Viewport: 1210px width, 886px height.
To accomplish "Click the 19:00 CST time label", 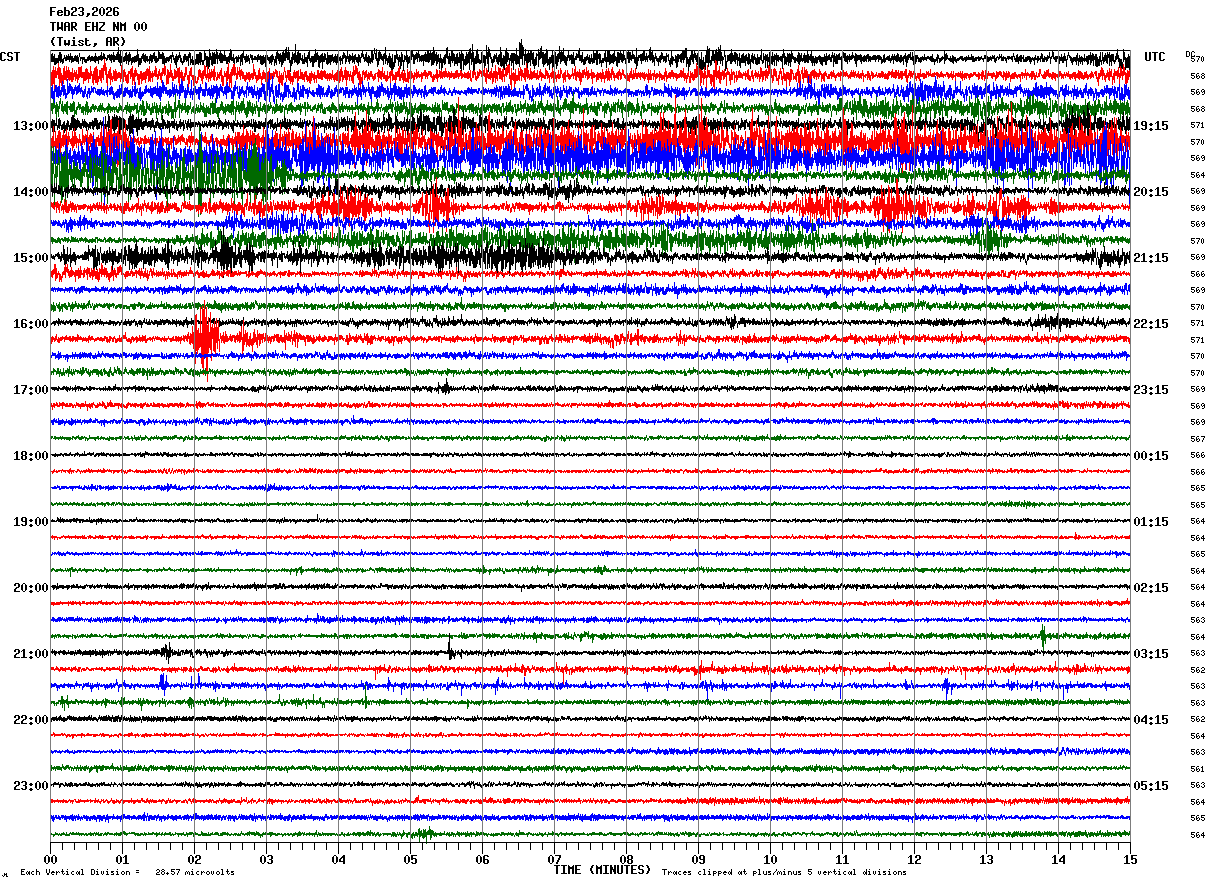I will pyautogui.click(x=31, y=522).
